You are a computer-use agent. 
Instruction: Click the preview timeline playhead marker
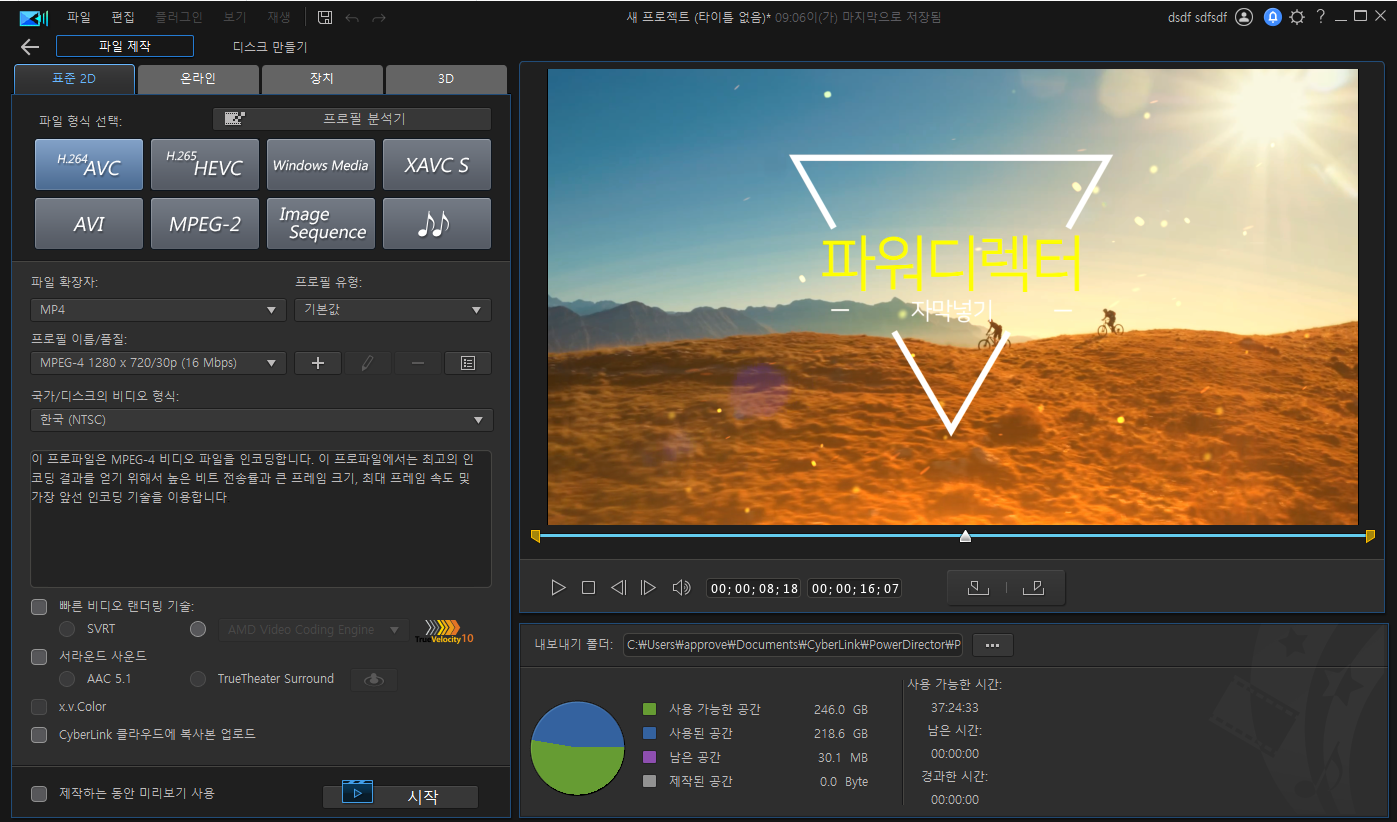[x=965, y=537]
